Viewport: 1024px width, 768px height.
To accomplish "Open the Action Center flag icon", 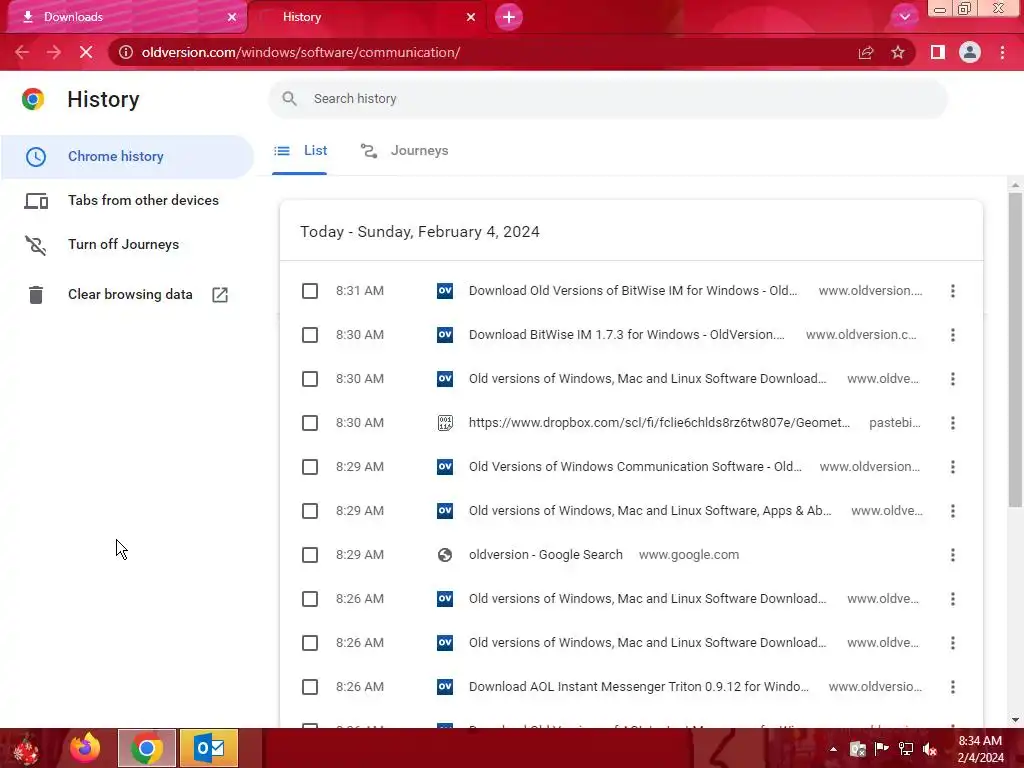I will (x=882, y=749).
